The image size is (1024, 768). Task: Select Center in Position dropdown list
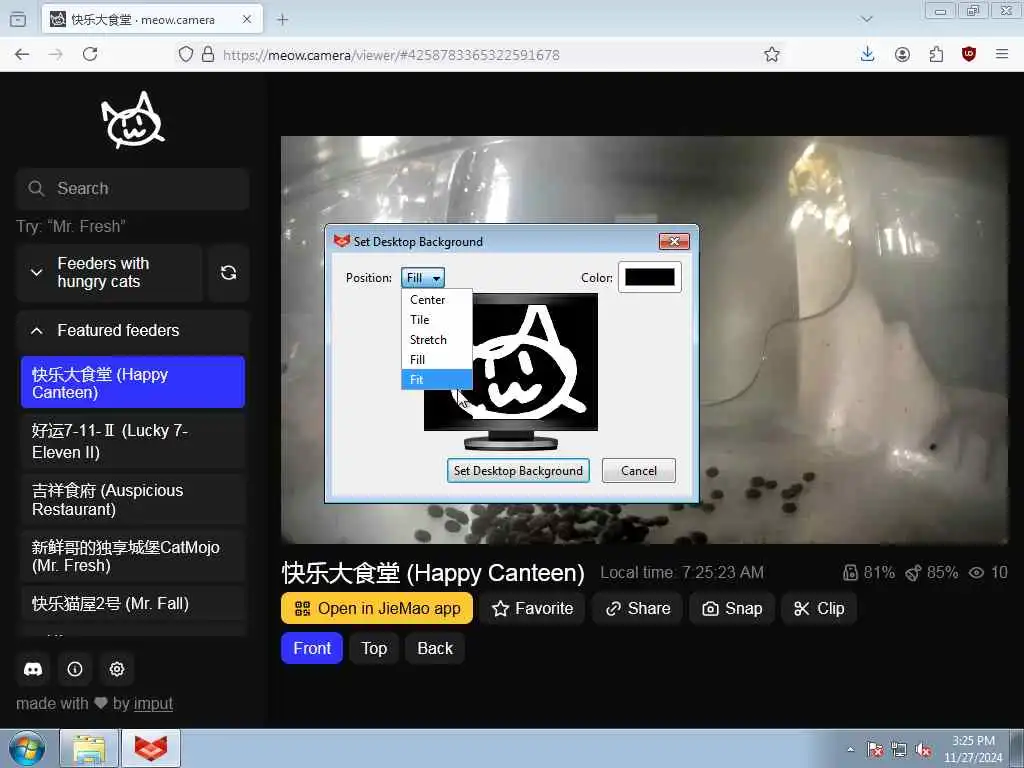pos(436,300)
